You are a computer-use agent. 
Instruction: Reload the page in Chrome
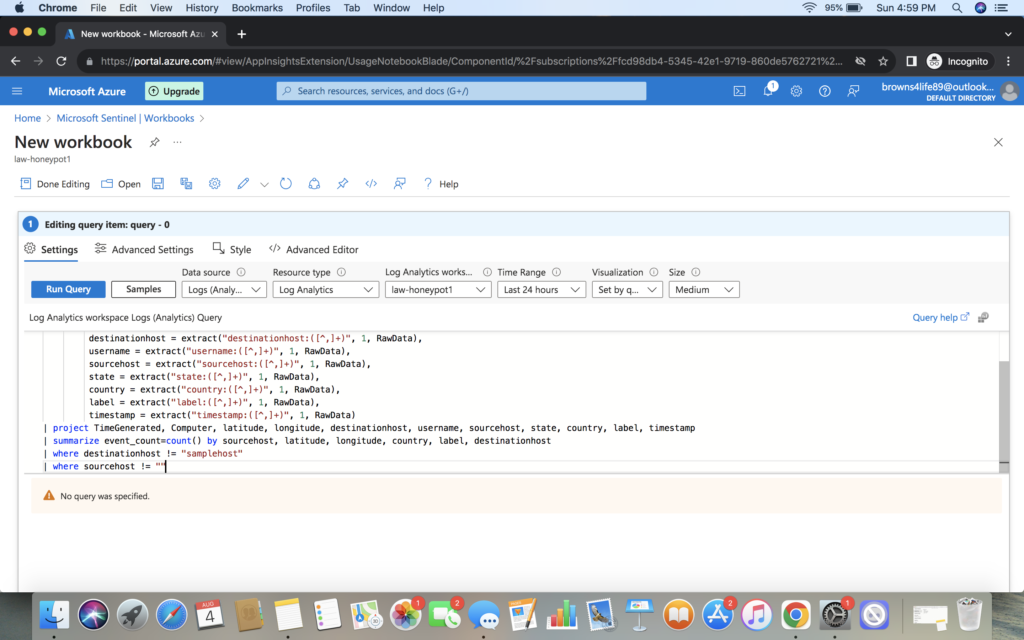(x=61, y=61)
